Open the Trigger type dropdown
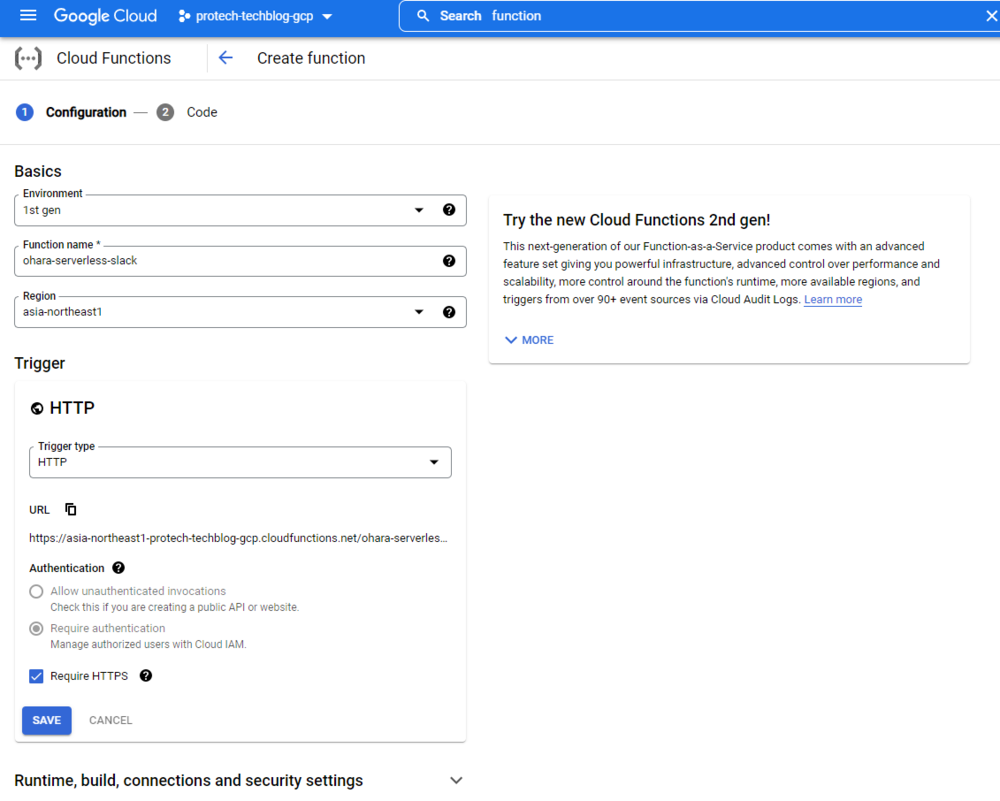Screen dimensions: 1000x801 point(434,462)
